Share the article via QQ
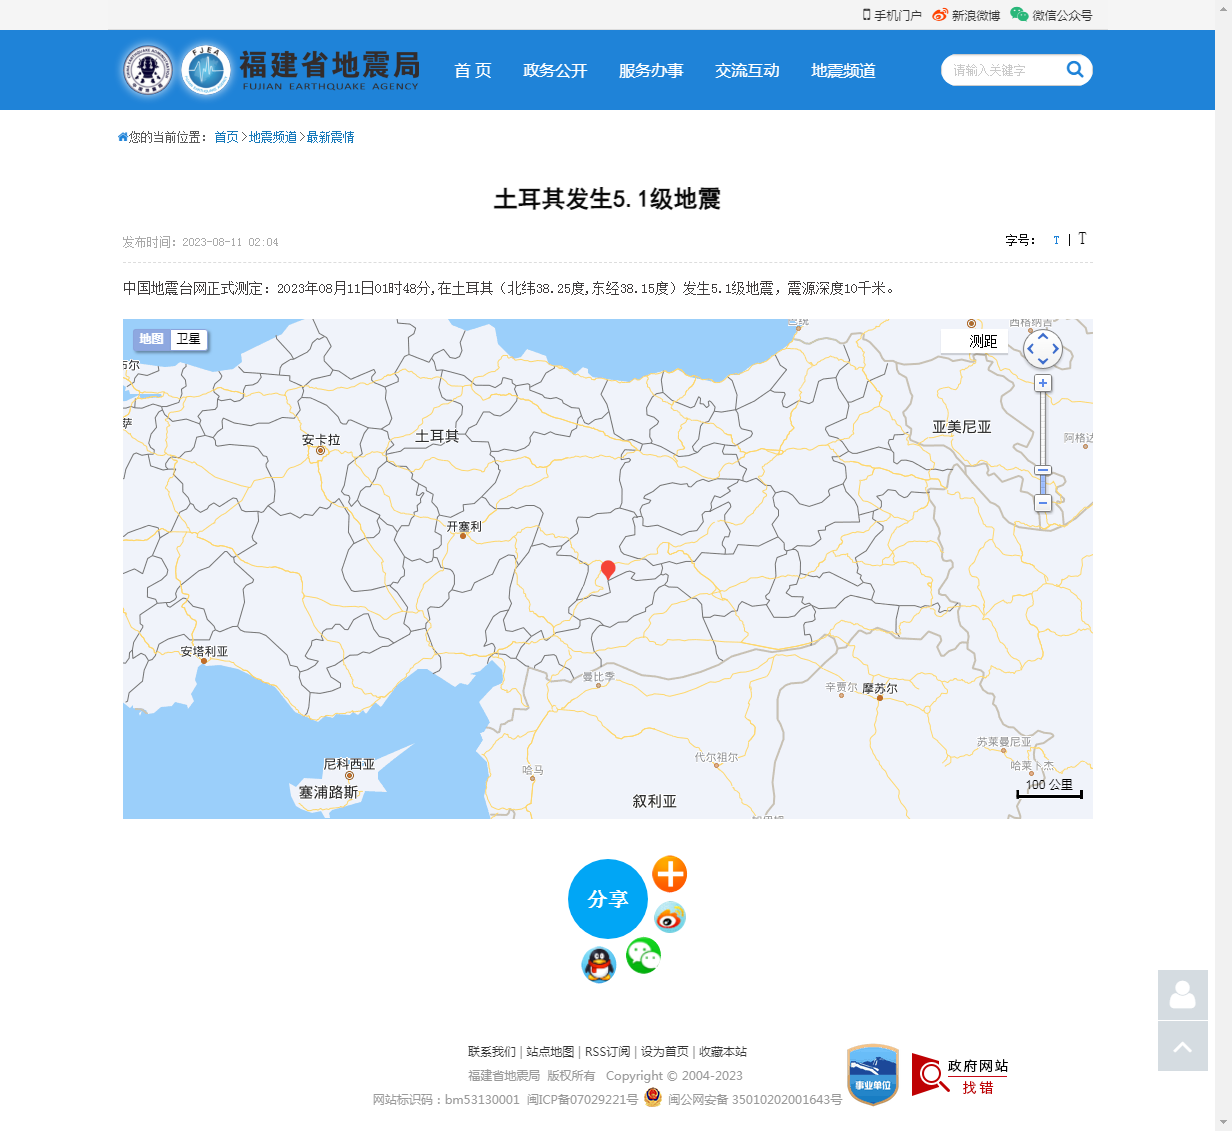1232x1131 pixels. pyautogui.click(x=598, y=966)
